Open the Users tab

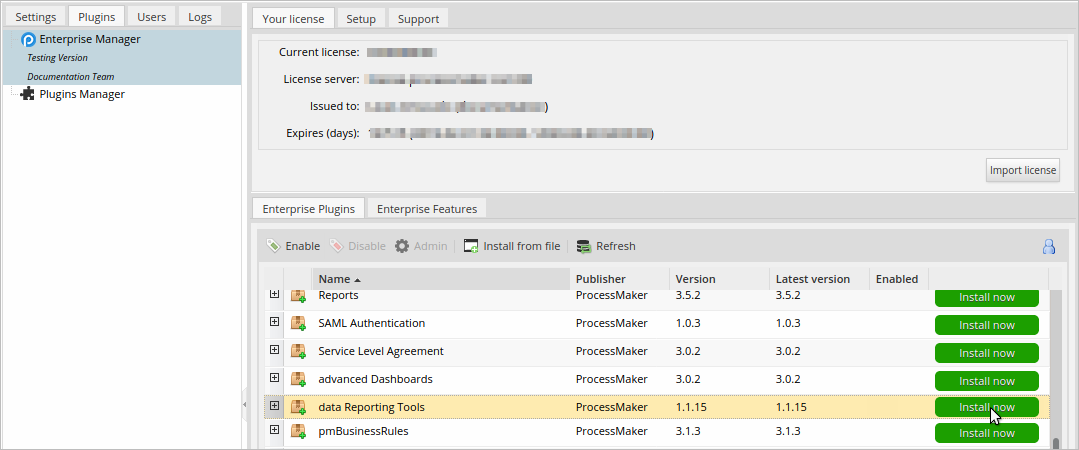point(152,17)
